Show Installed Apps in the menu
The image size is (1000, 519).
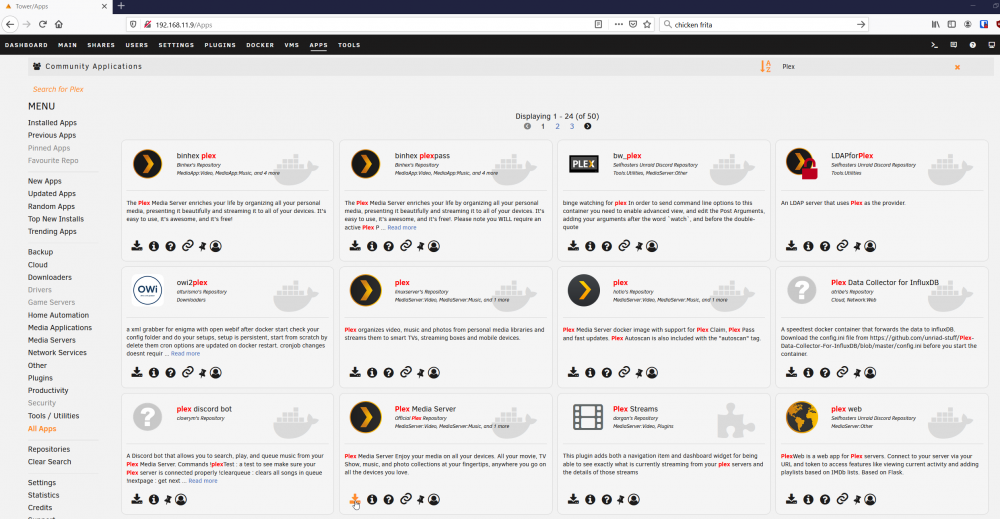pos(52,122)
